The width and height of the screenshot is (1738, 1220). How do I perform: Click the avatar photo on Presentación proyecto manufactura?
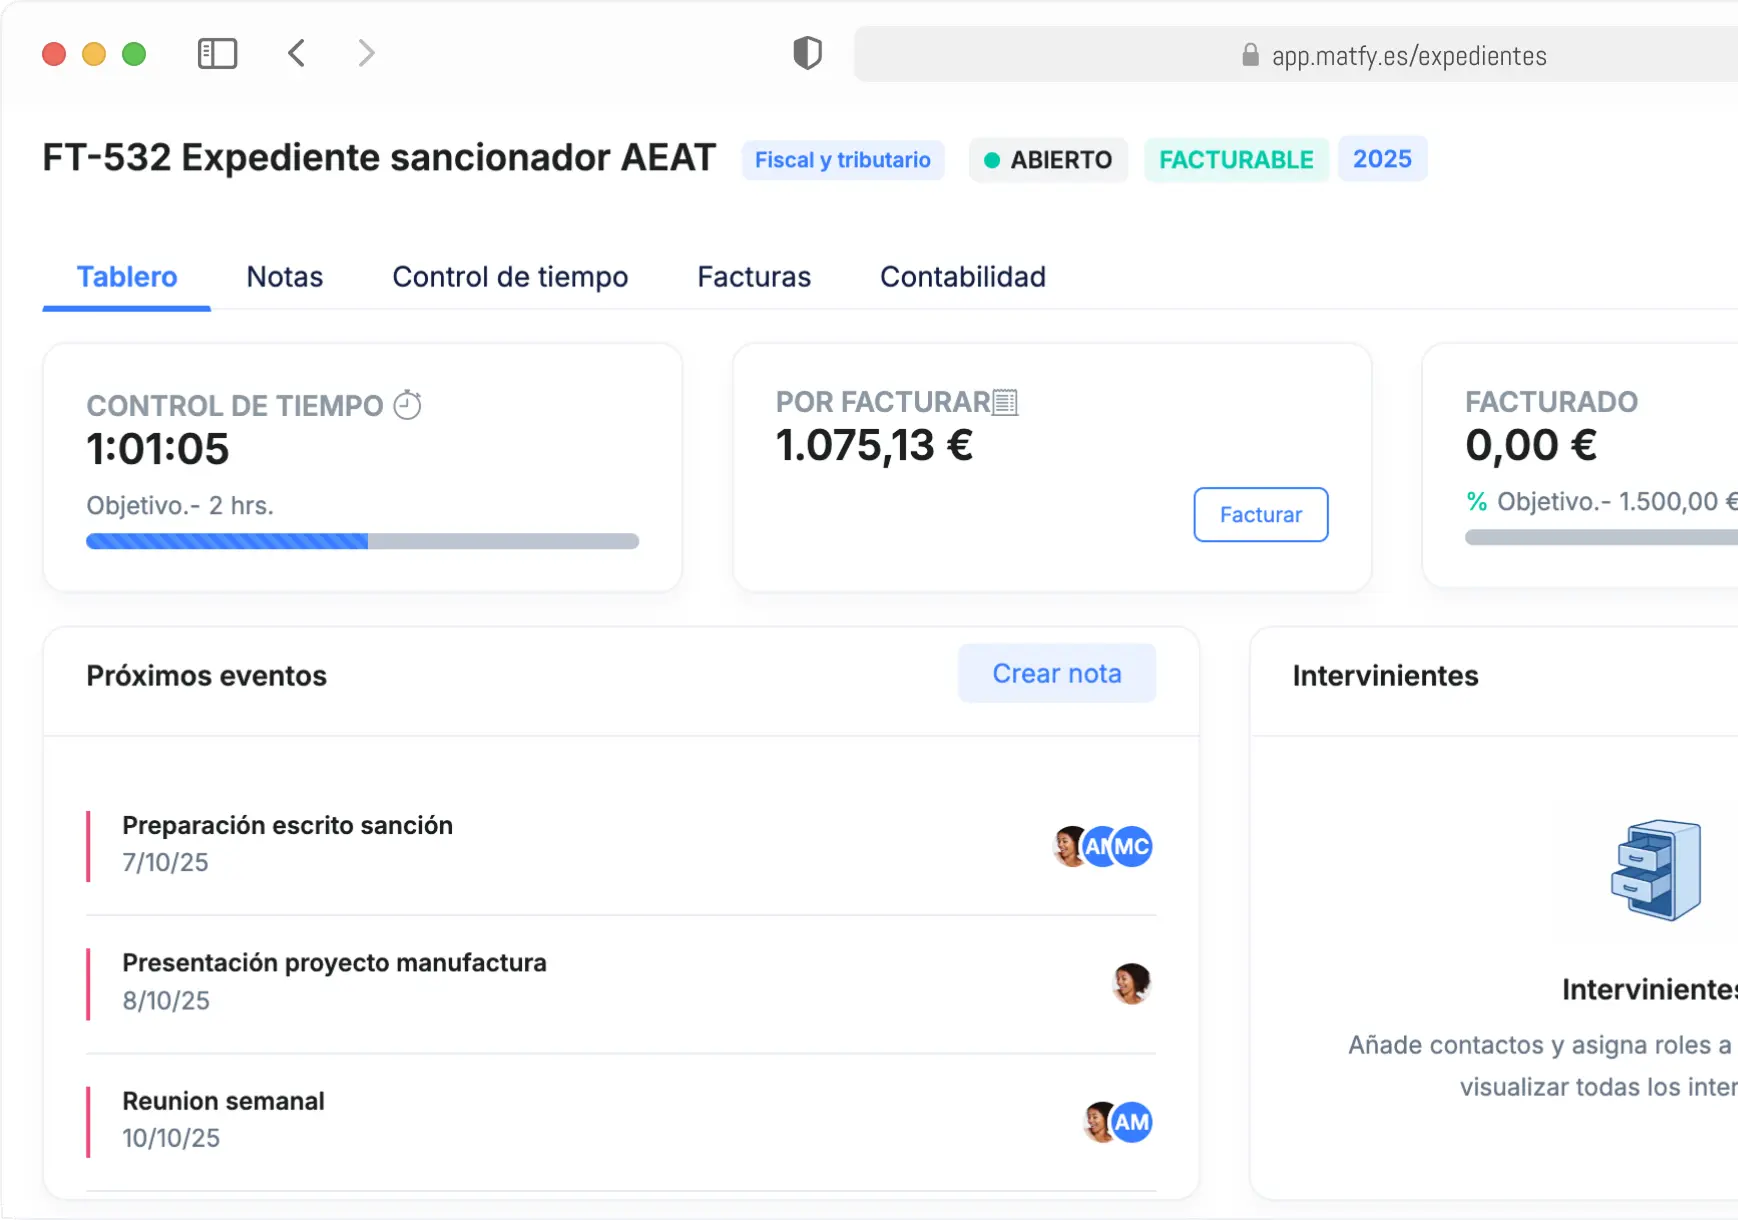click(x=1131, y=984)
